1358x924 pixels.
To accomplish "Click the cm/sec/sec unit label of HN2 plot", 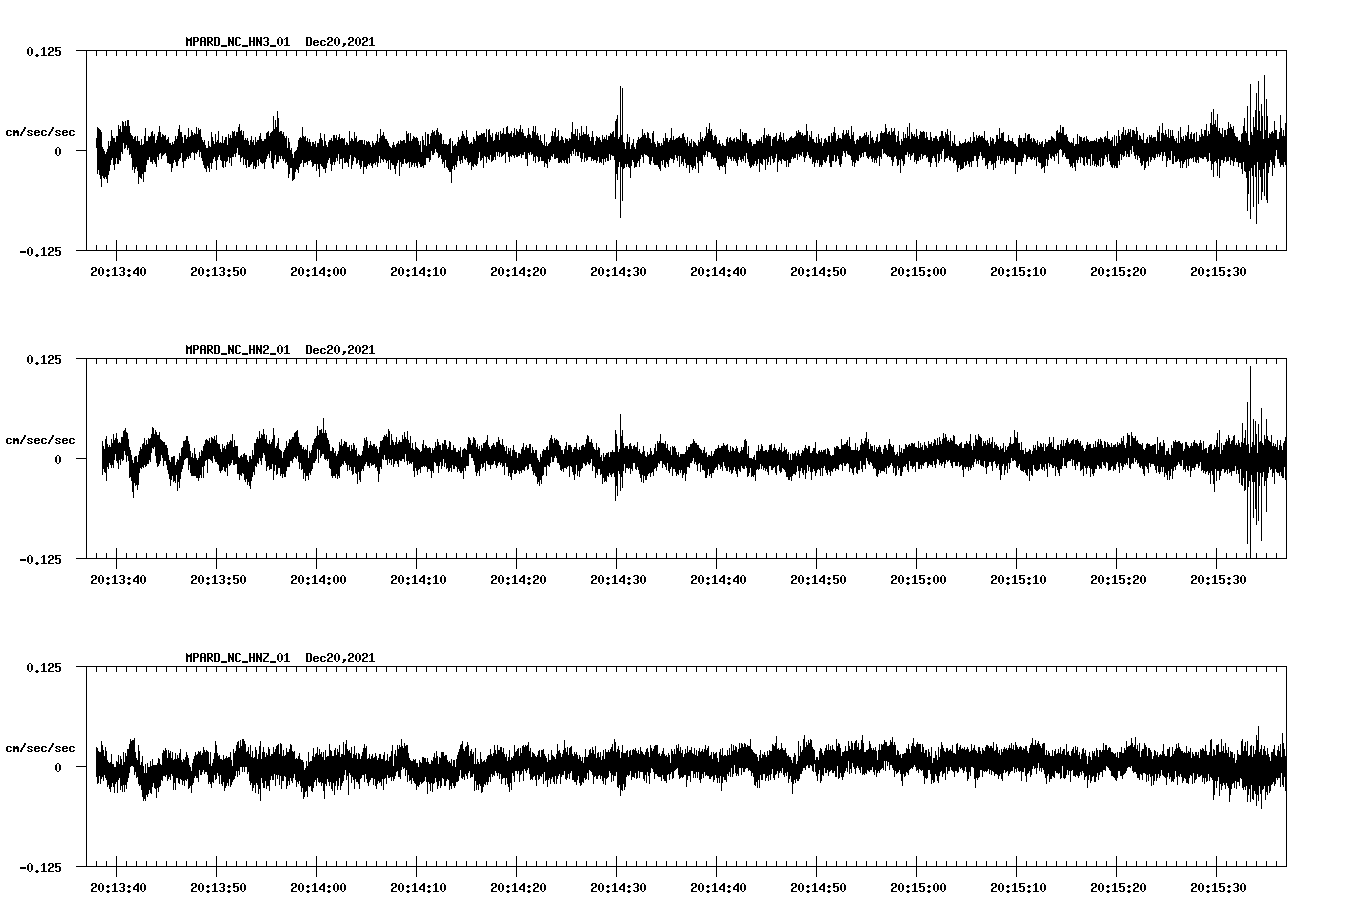I will [40, 440].
